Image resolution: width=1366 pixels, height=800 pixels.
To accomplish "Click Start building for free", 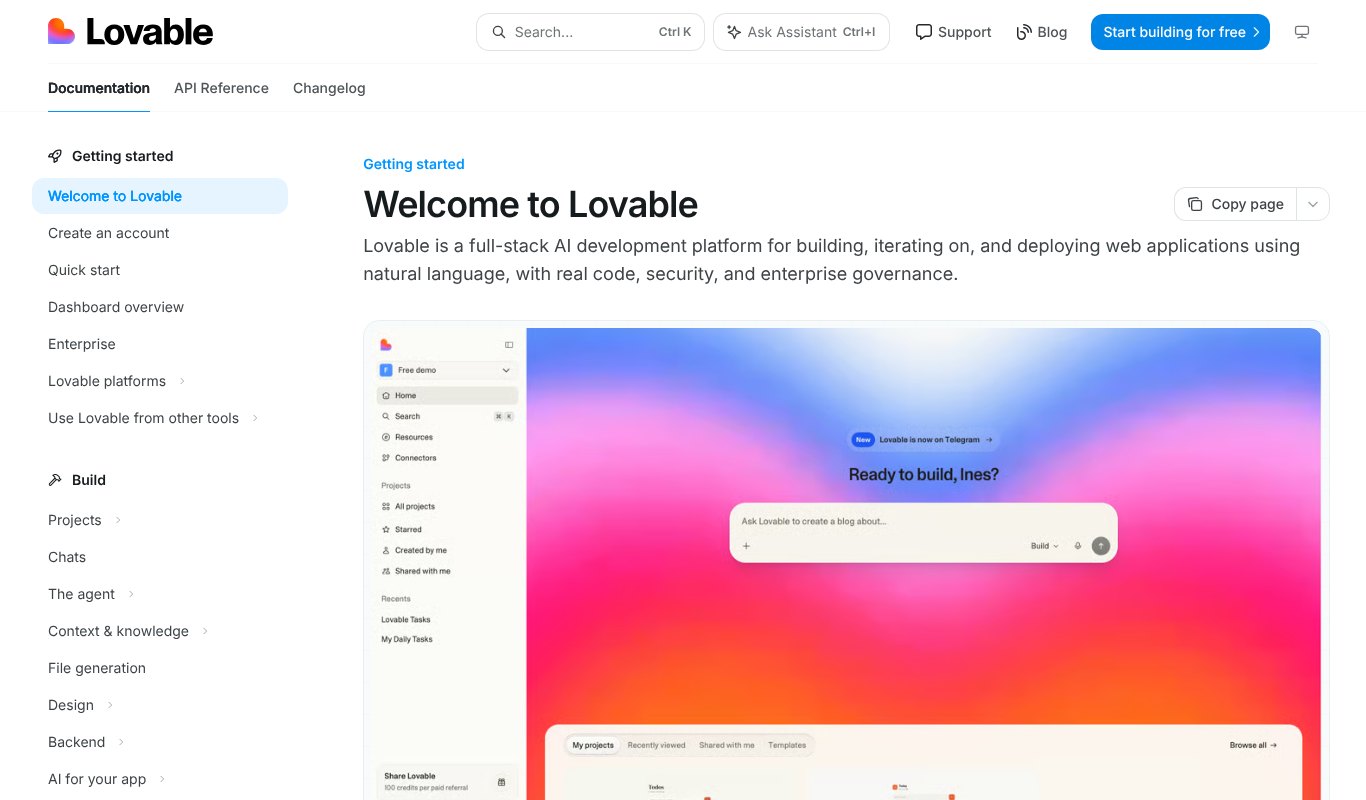I will coord(1180,32).
